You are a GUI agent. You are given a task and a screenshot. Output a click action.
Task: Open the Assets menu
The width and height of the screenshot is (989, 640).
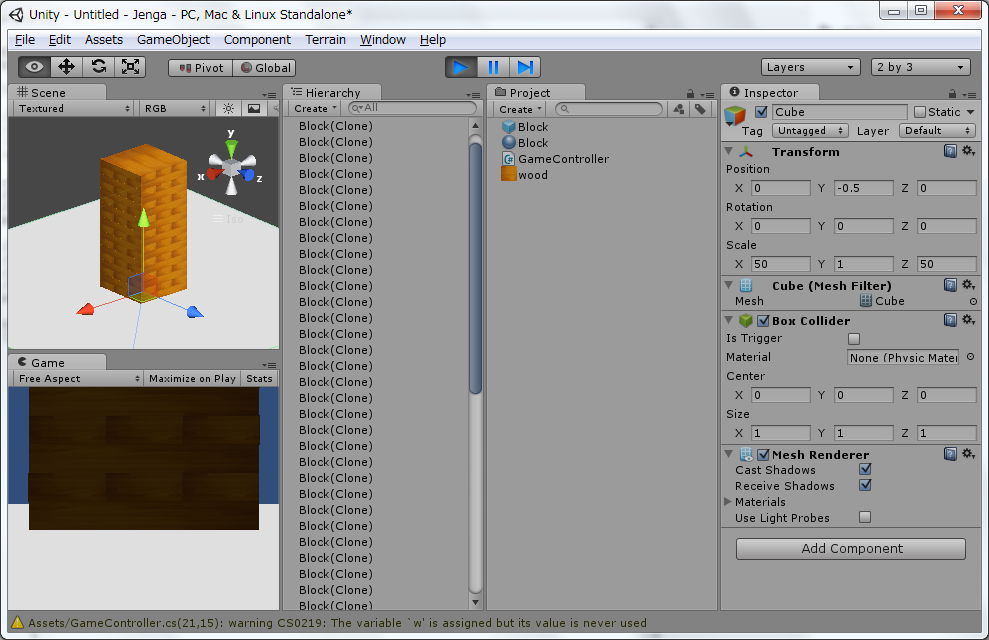pyautogui.click(x=104, y=39)
